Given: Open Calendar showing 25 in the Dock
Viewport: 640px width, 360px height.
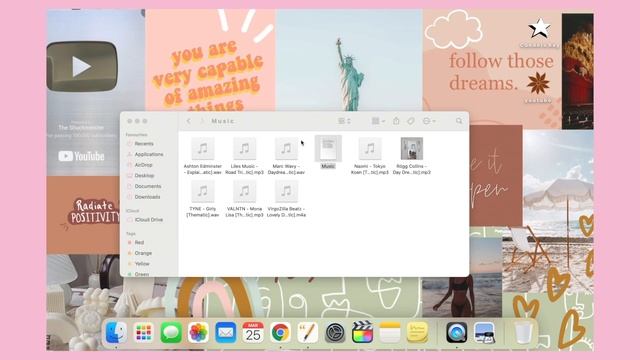Looking at the screenshot, I should click(x=253, y=333).
